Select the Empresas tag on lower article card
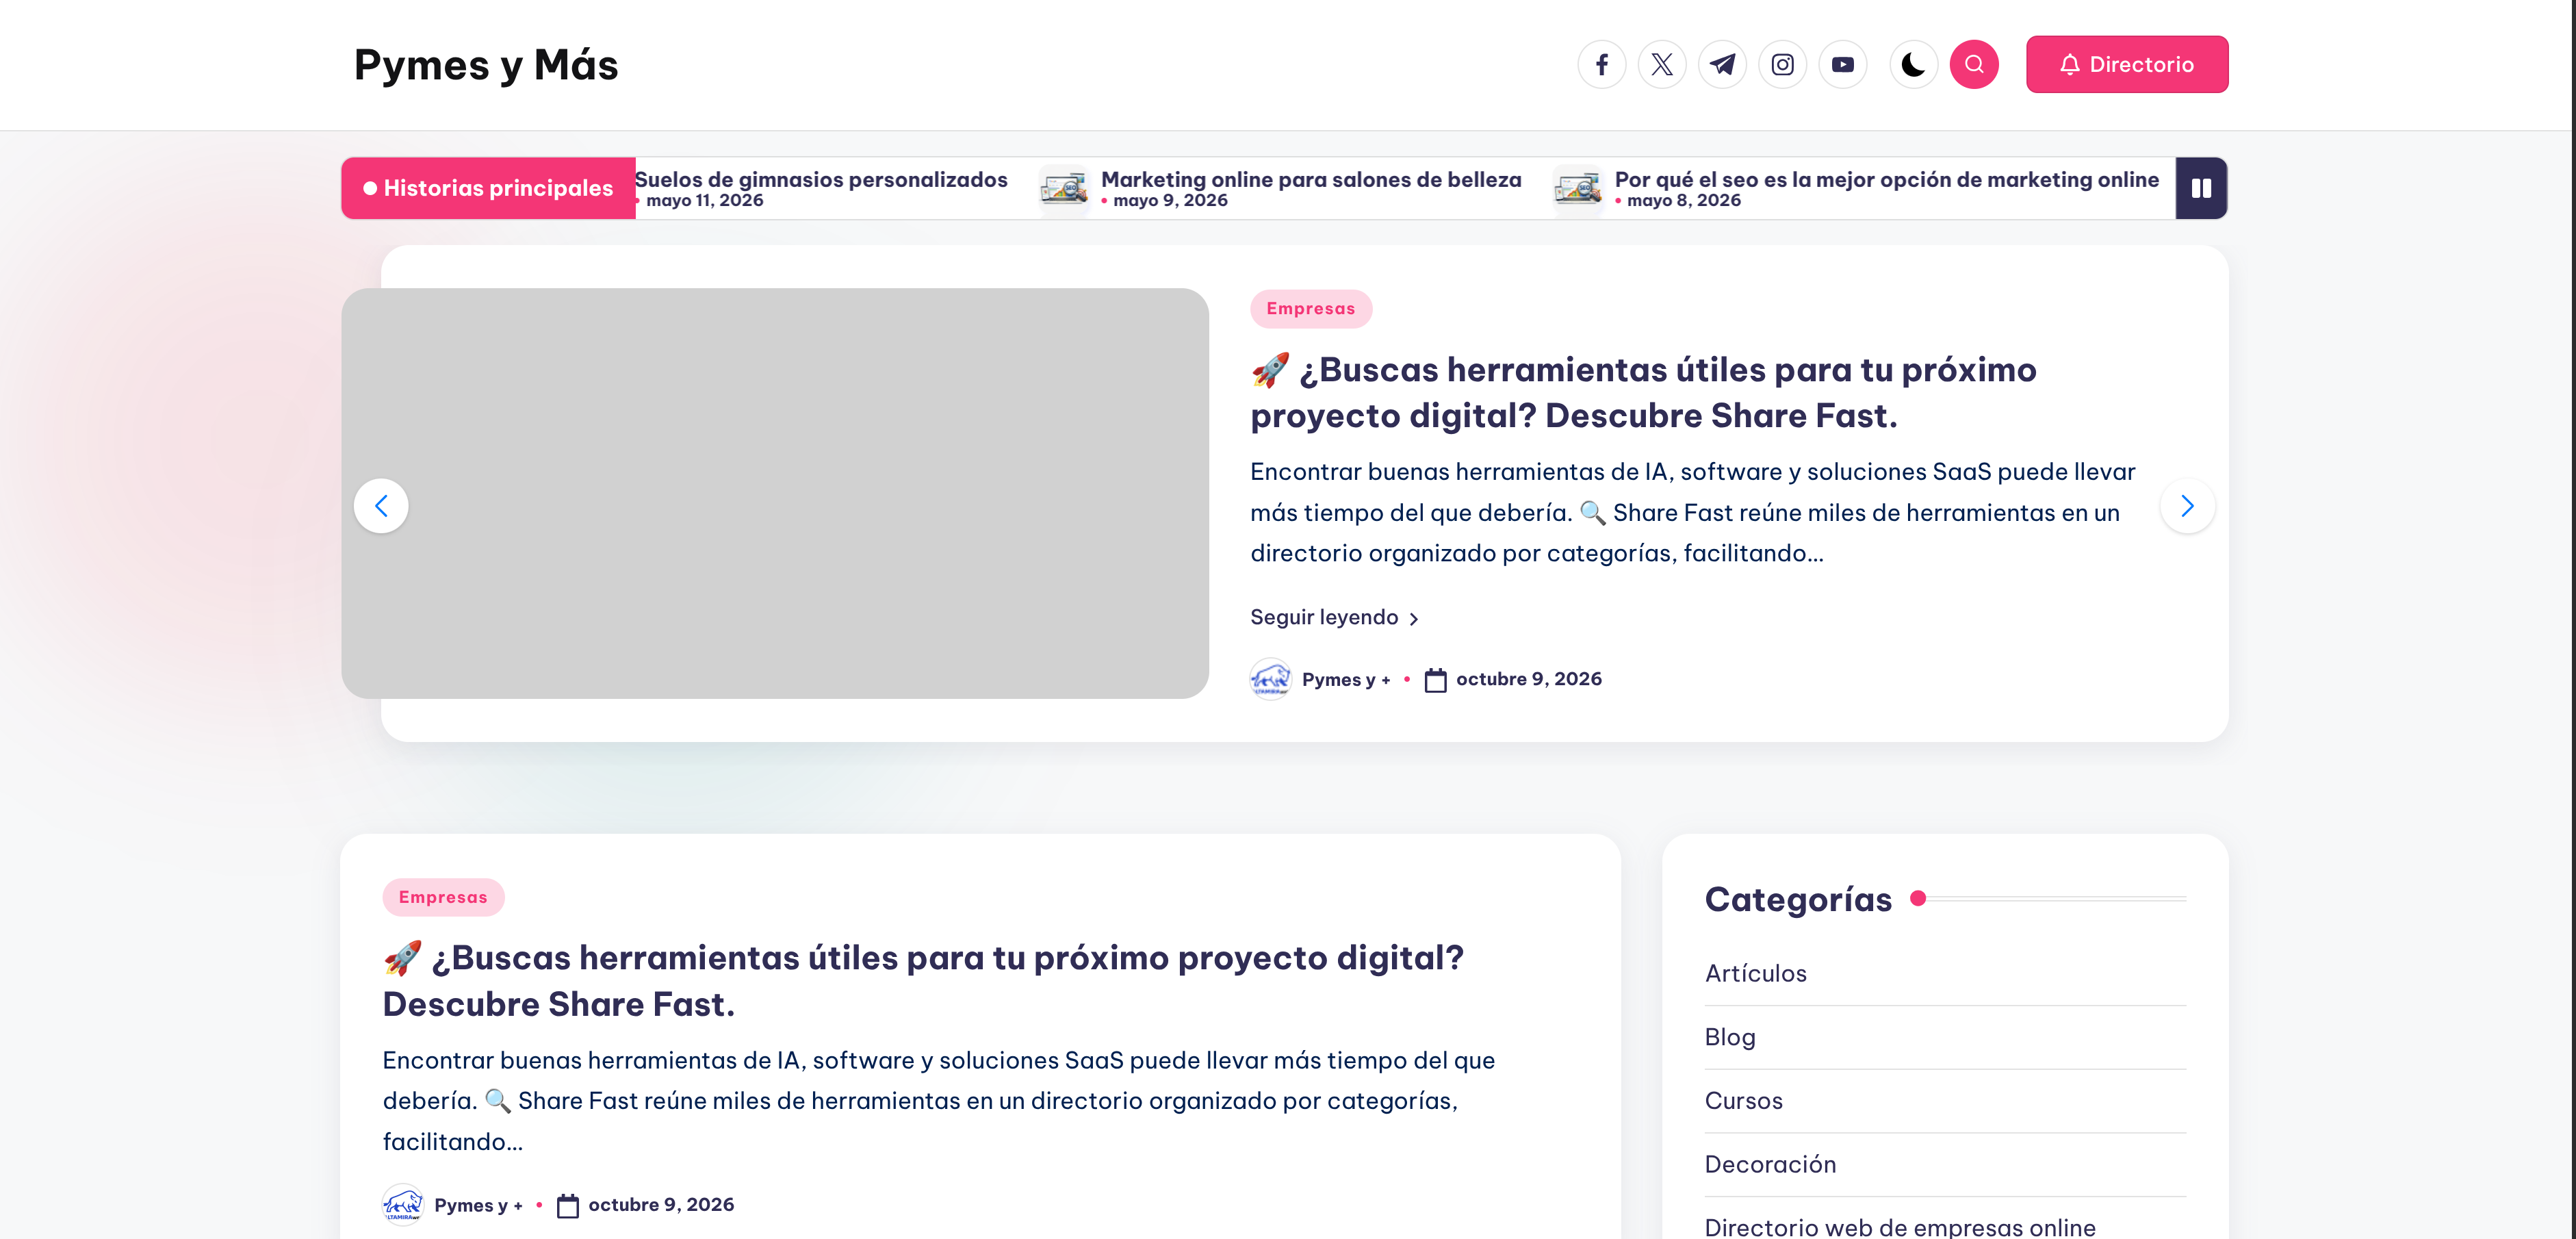2576x1239 pixels. tap(443, 897)
